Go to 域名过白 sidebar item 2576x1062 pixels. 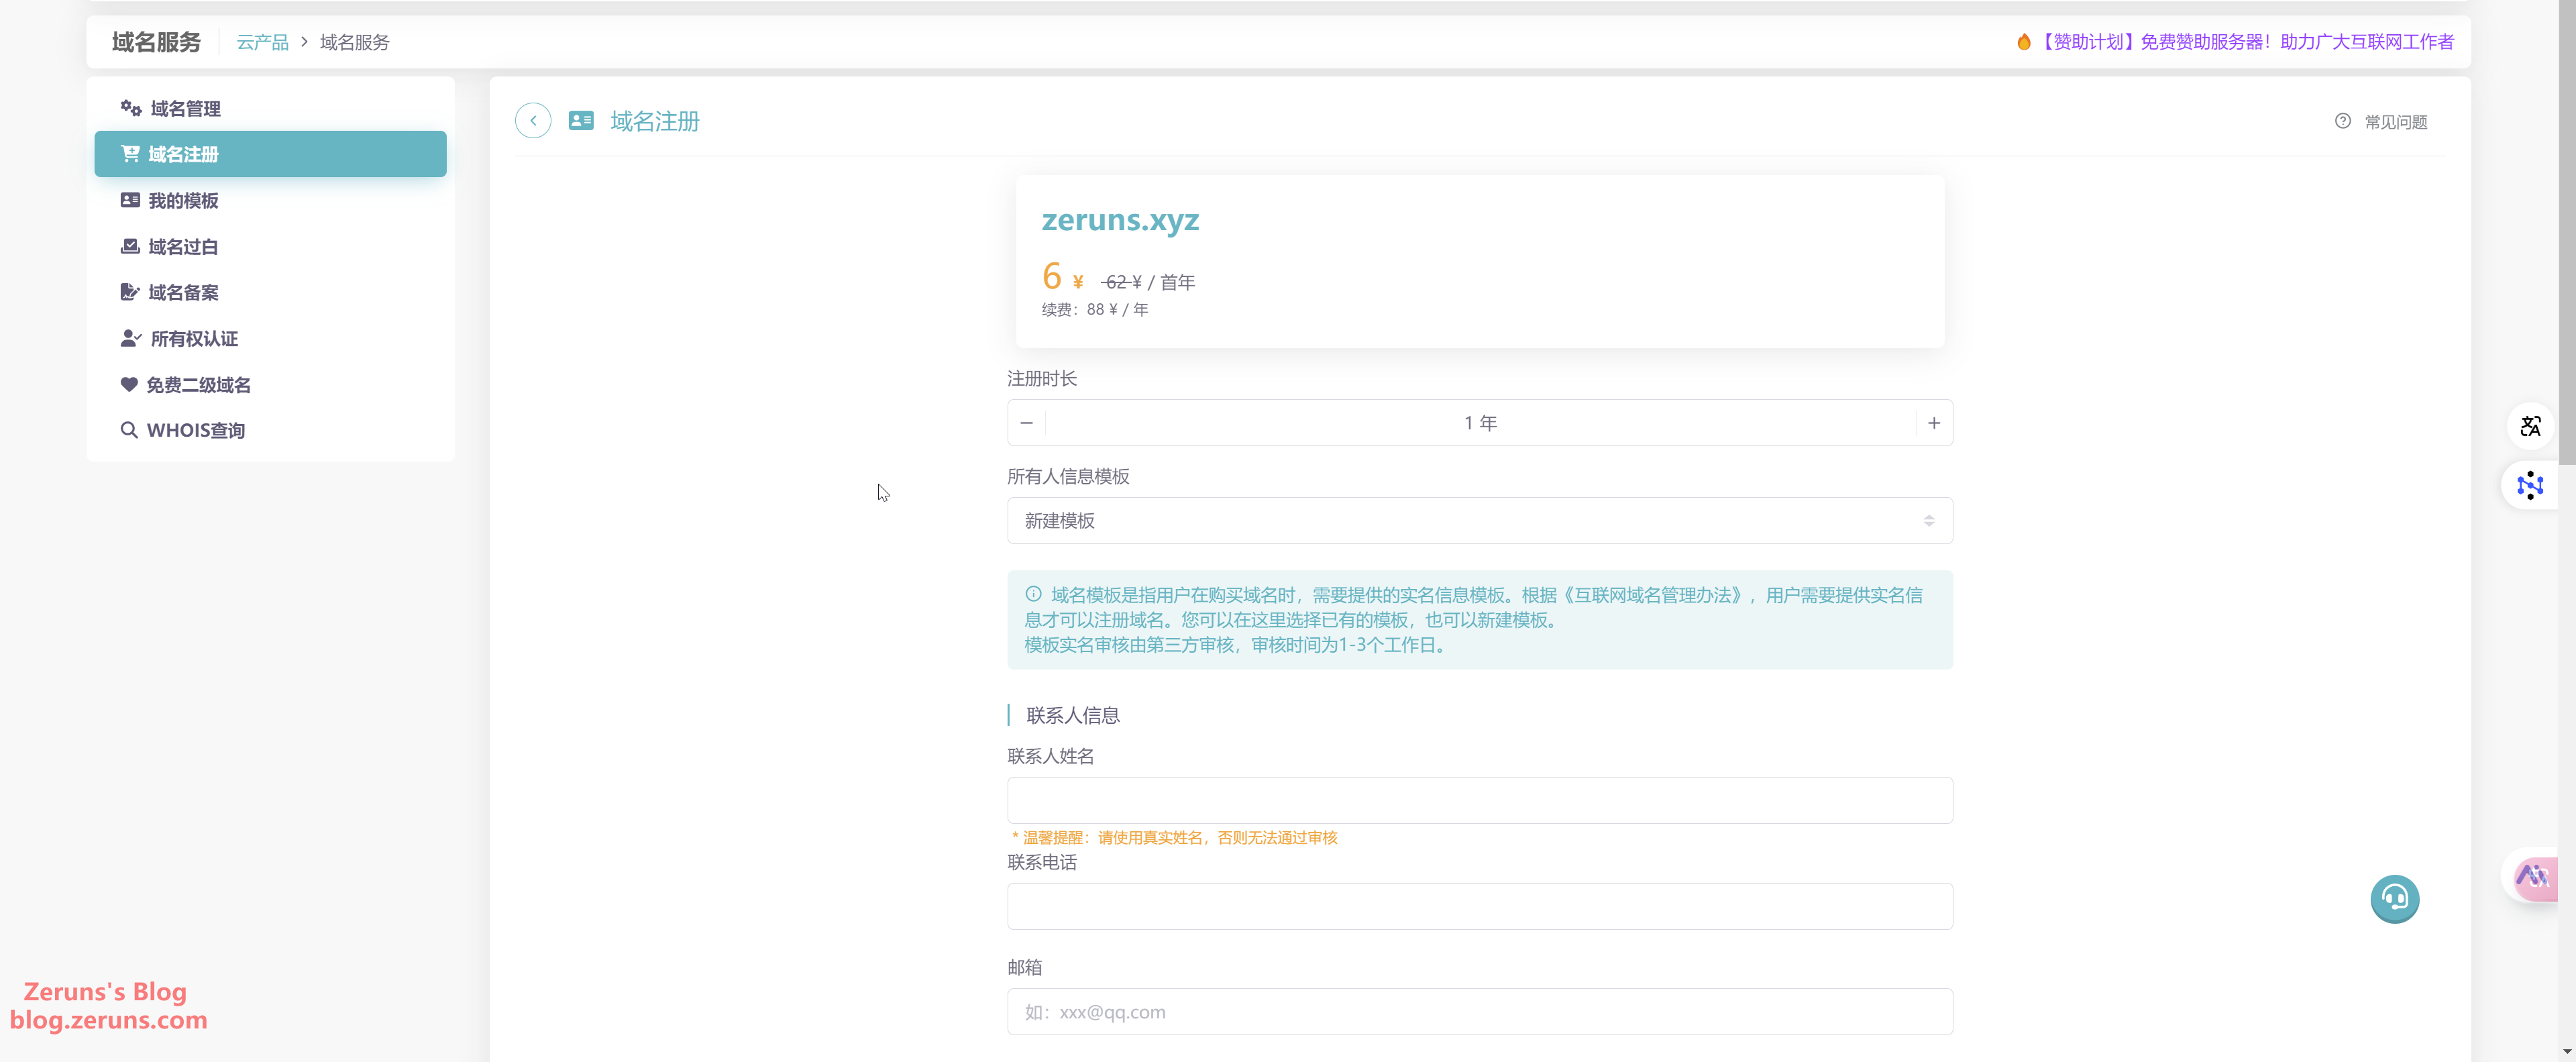click(183, 247)
